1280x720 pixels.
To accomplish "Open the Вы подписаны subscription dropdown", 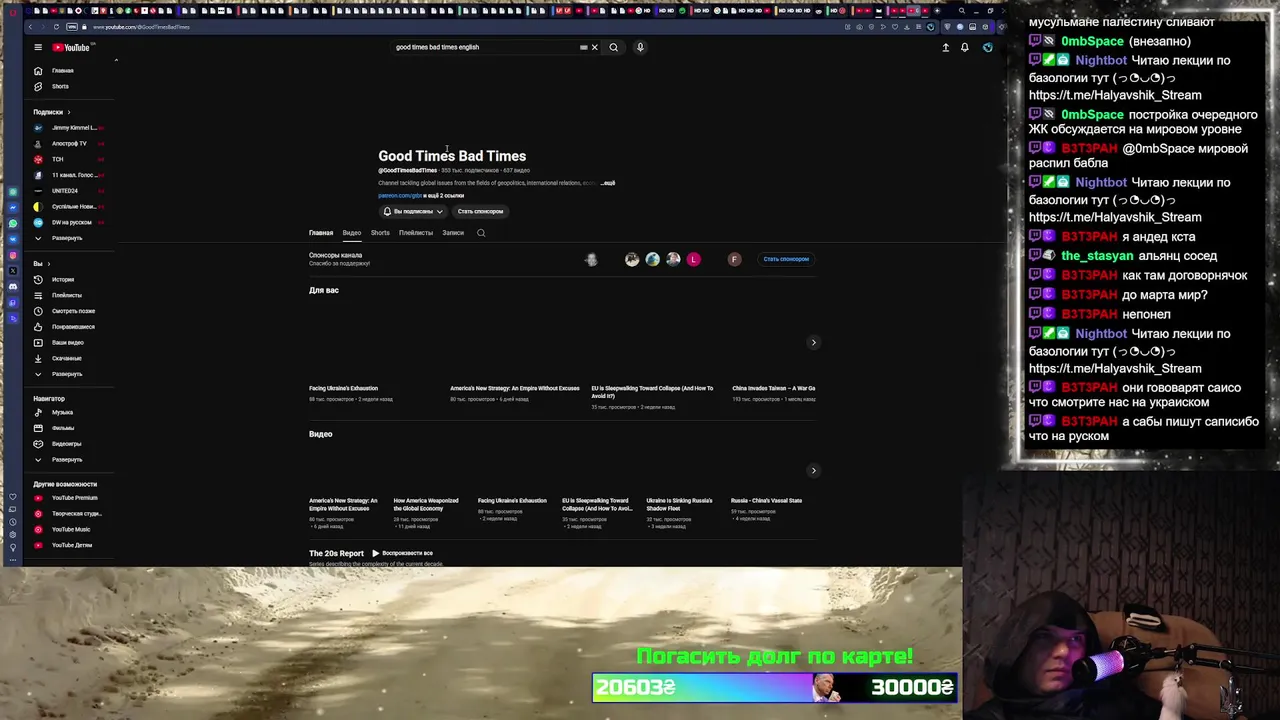I will pyautogui.click(x=413, y=211).
